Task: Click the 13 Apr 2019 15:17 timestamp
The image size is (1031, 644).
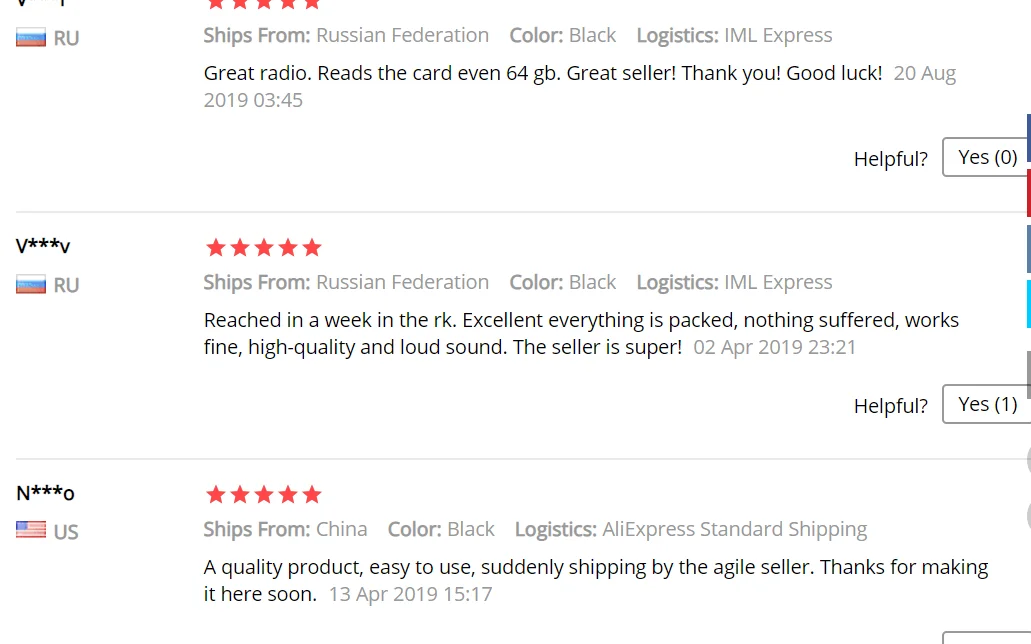Action: (410, 594)
